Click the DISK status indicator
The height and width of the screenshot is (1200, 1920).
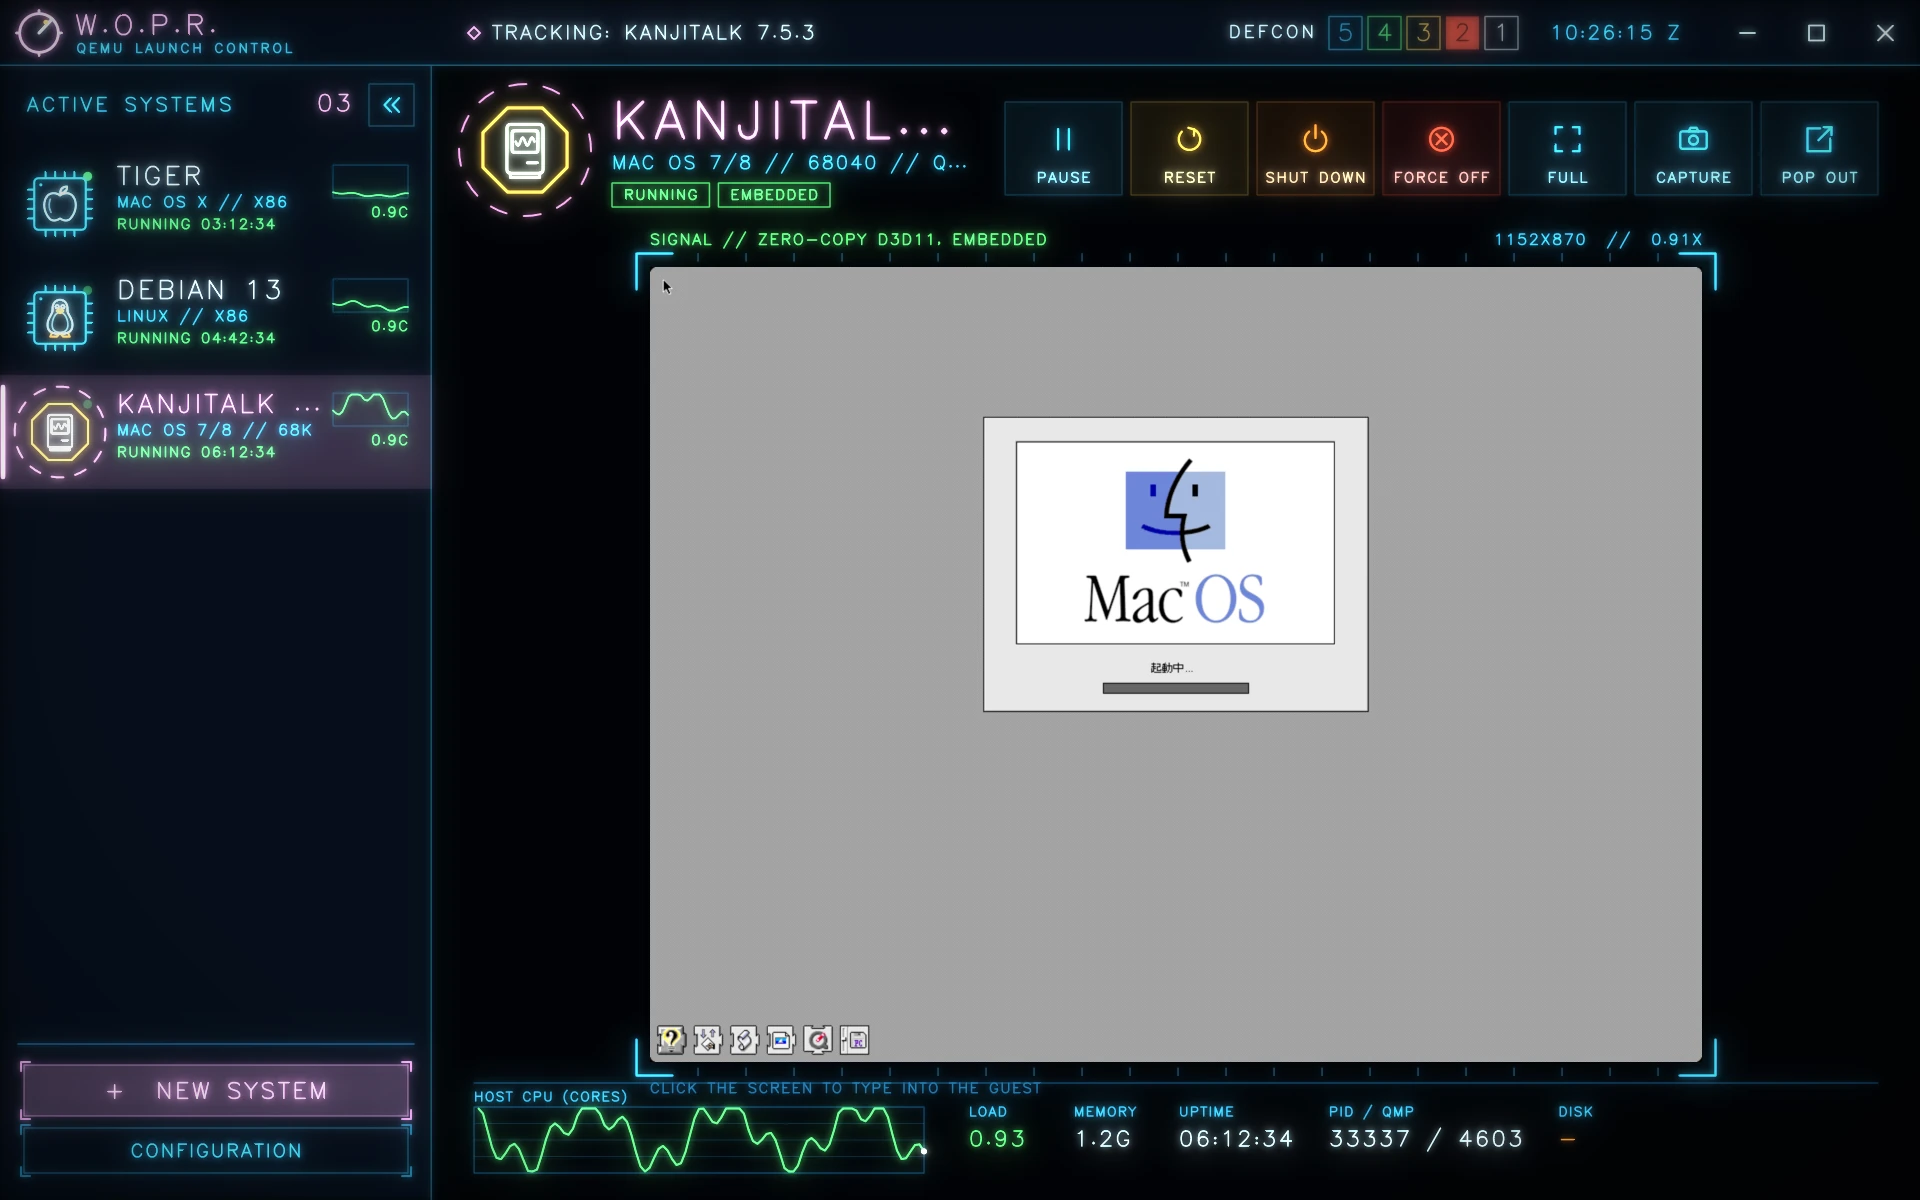[x=1568, y=1139]
